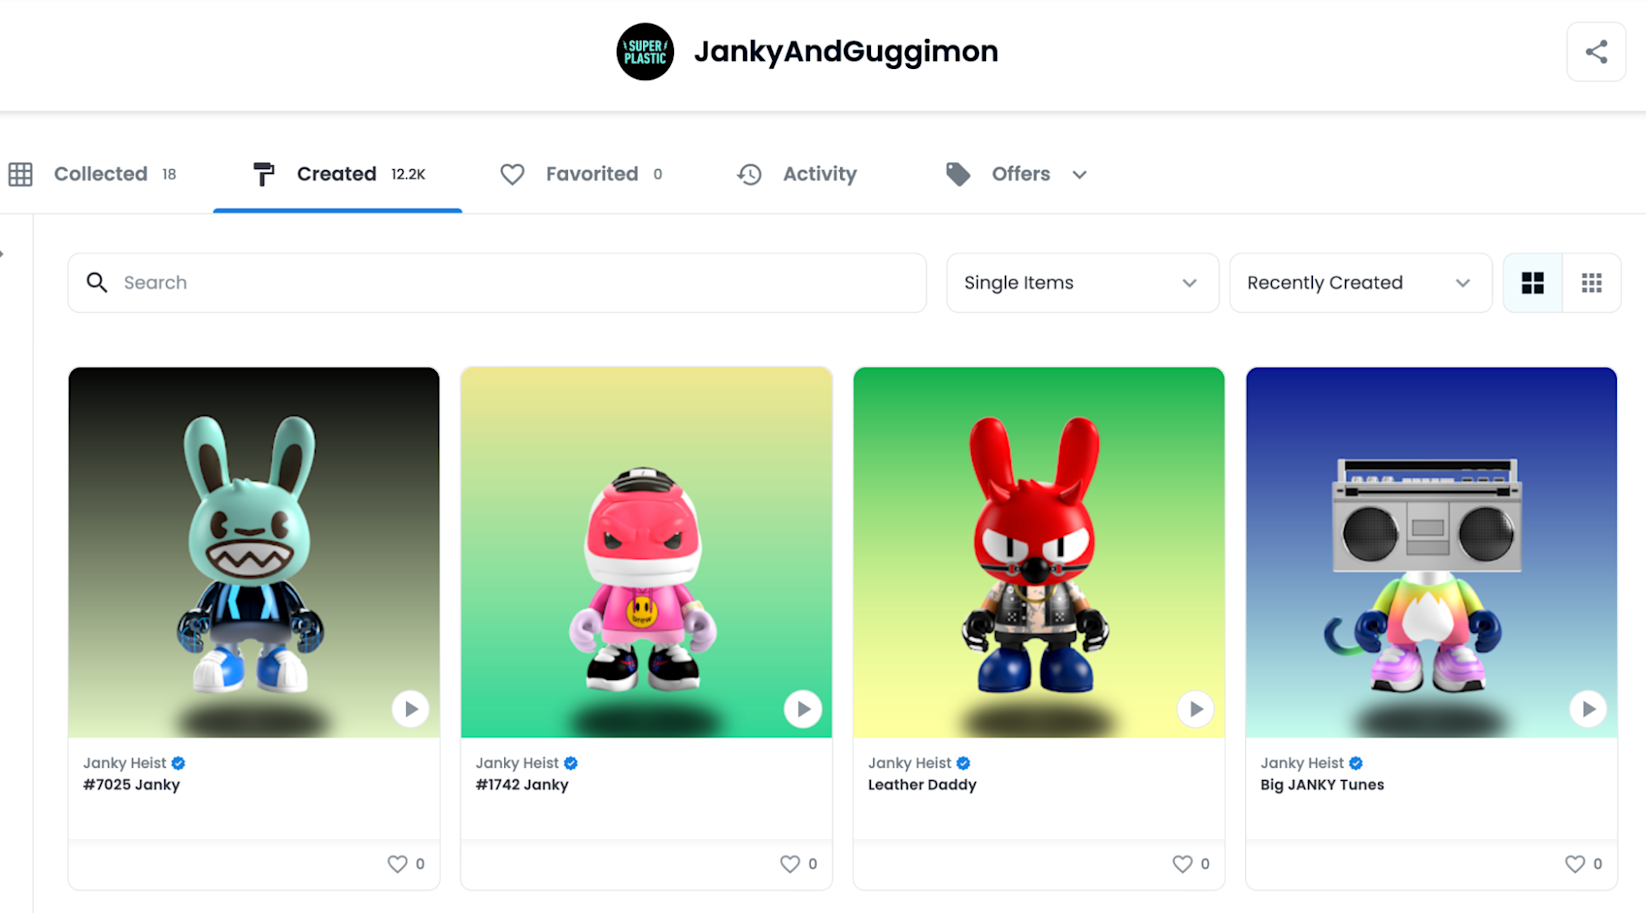Screen dimensions: 1646x913
Task: Open the #7025 Janky artwork thumbnail
Action: pyautogui.click(x=254, y=552)
